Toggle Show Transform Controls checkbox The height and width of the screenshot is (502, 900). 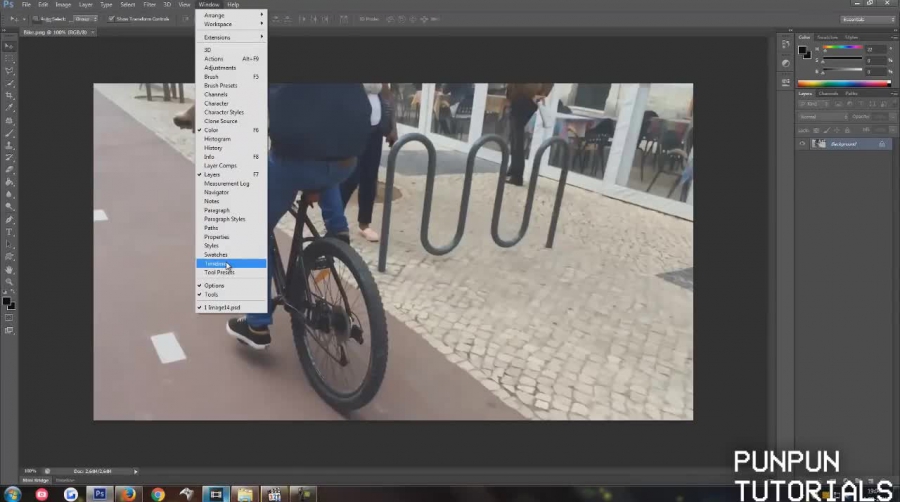[x=112, y=19]
